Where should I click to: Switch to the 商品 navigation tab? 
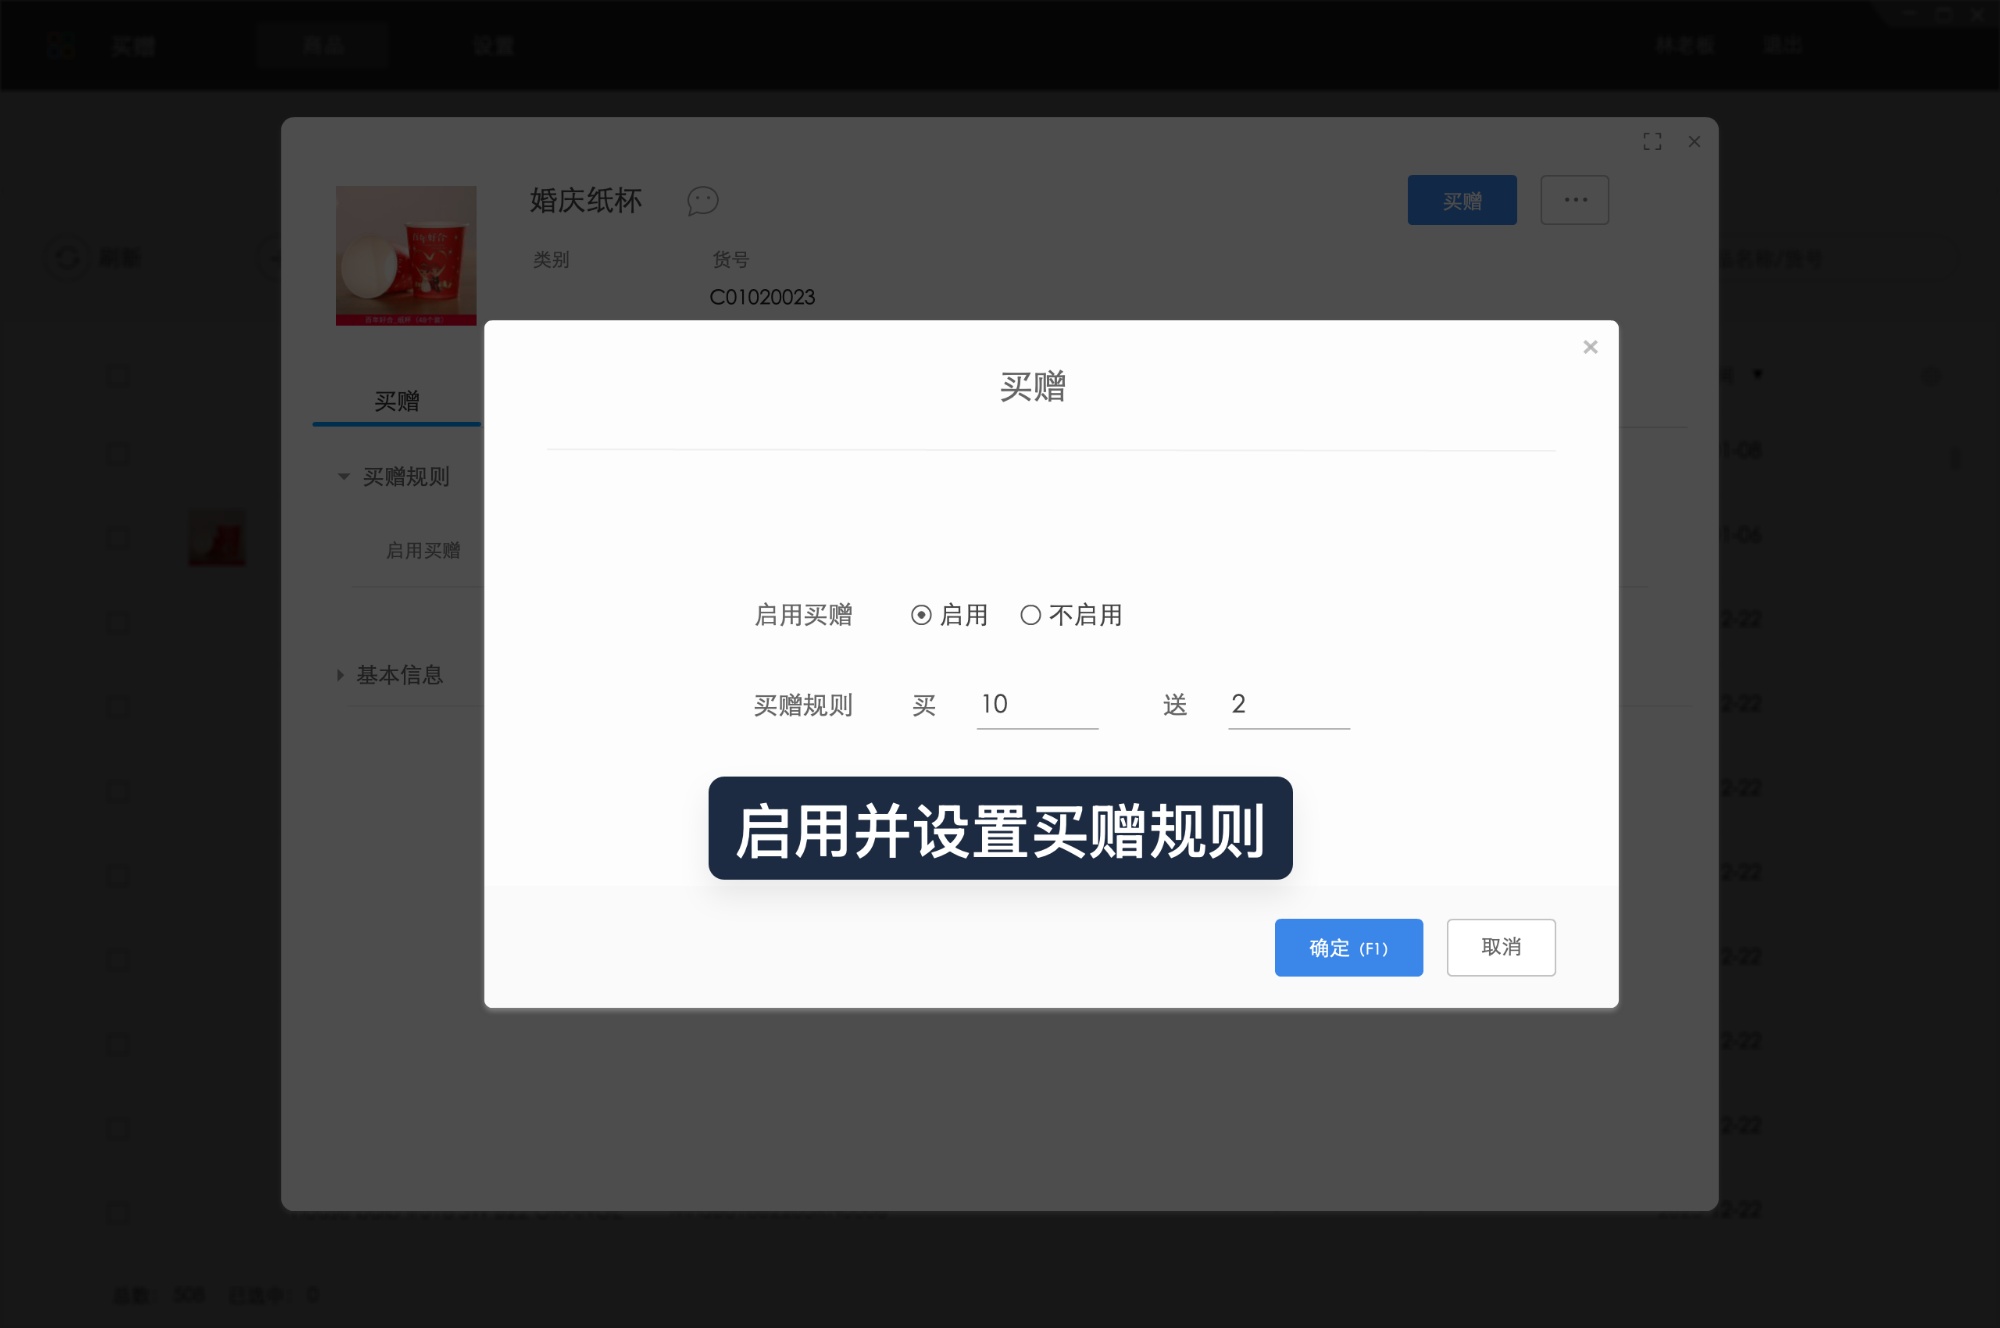[x=322, y=45]
